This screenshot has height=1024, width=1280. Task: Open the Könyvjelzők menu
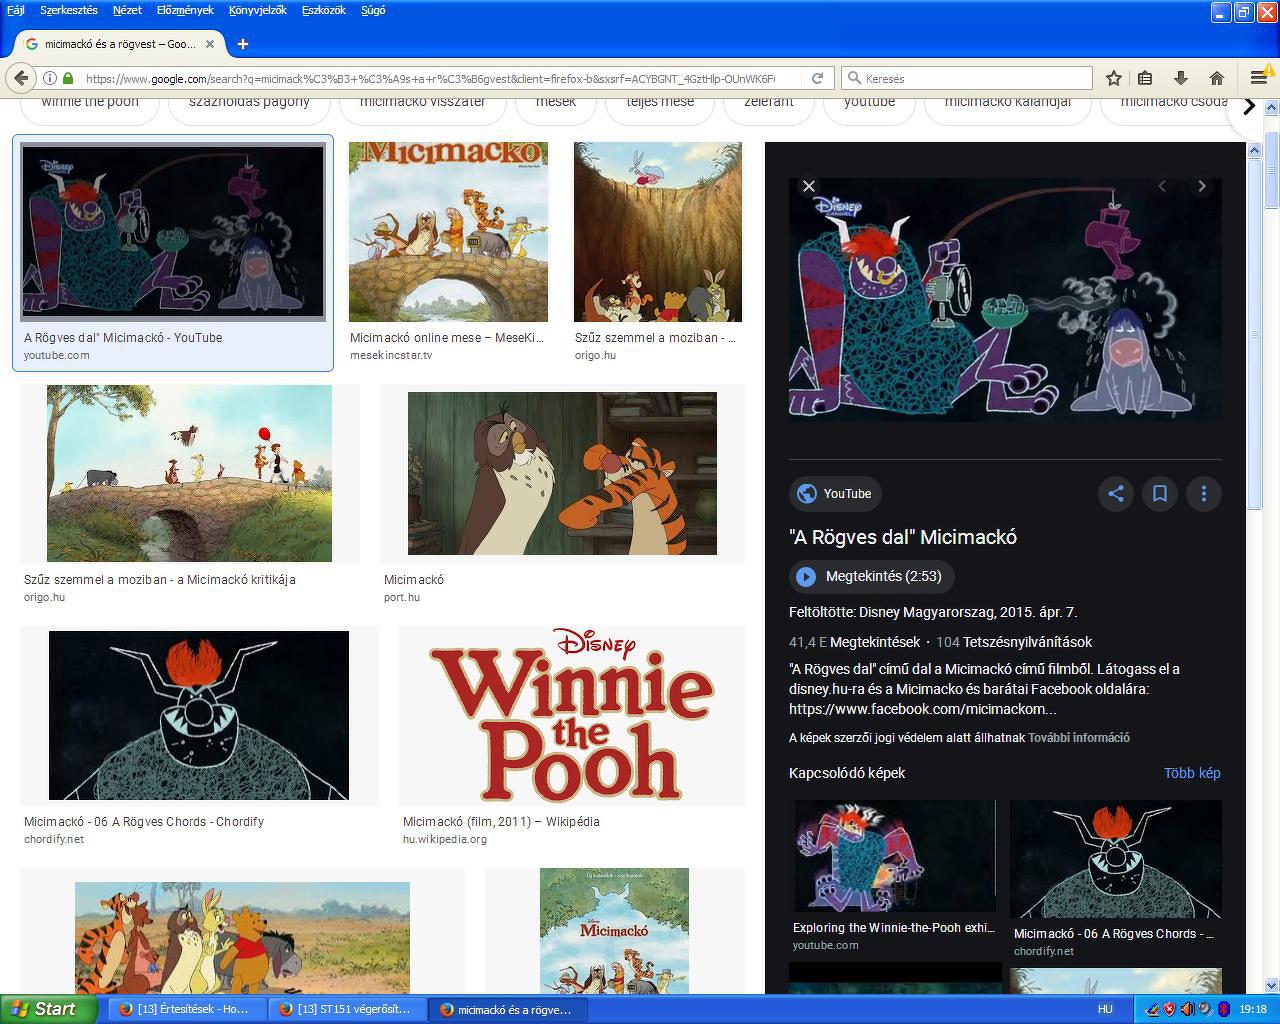point(257,10)
